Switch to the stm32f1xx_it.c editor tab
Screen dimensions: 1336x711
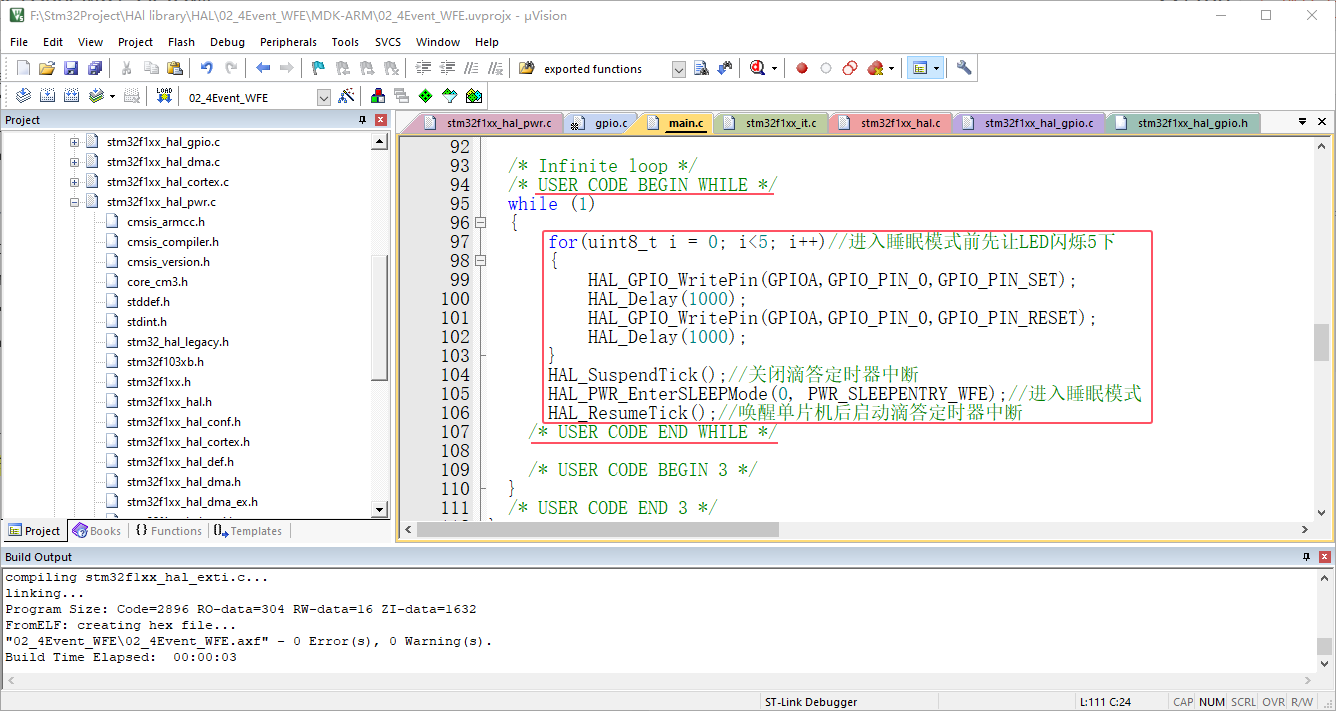coord(771,123)
